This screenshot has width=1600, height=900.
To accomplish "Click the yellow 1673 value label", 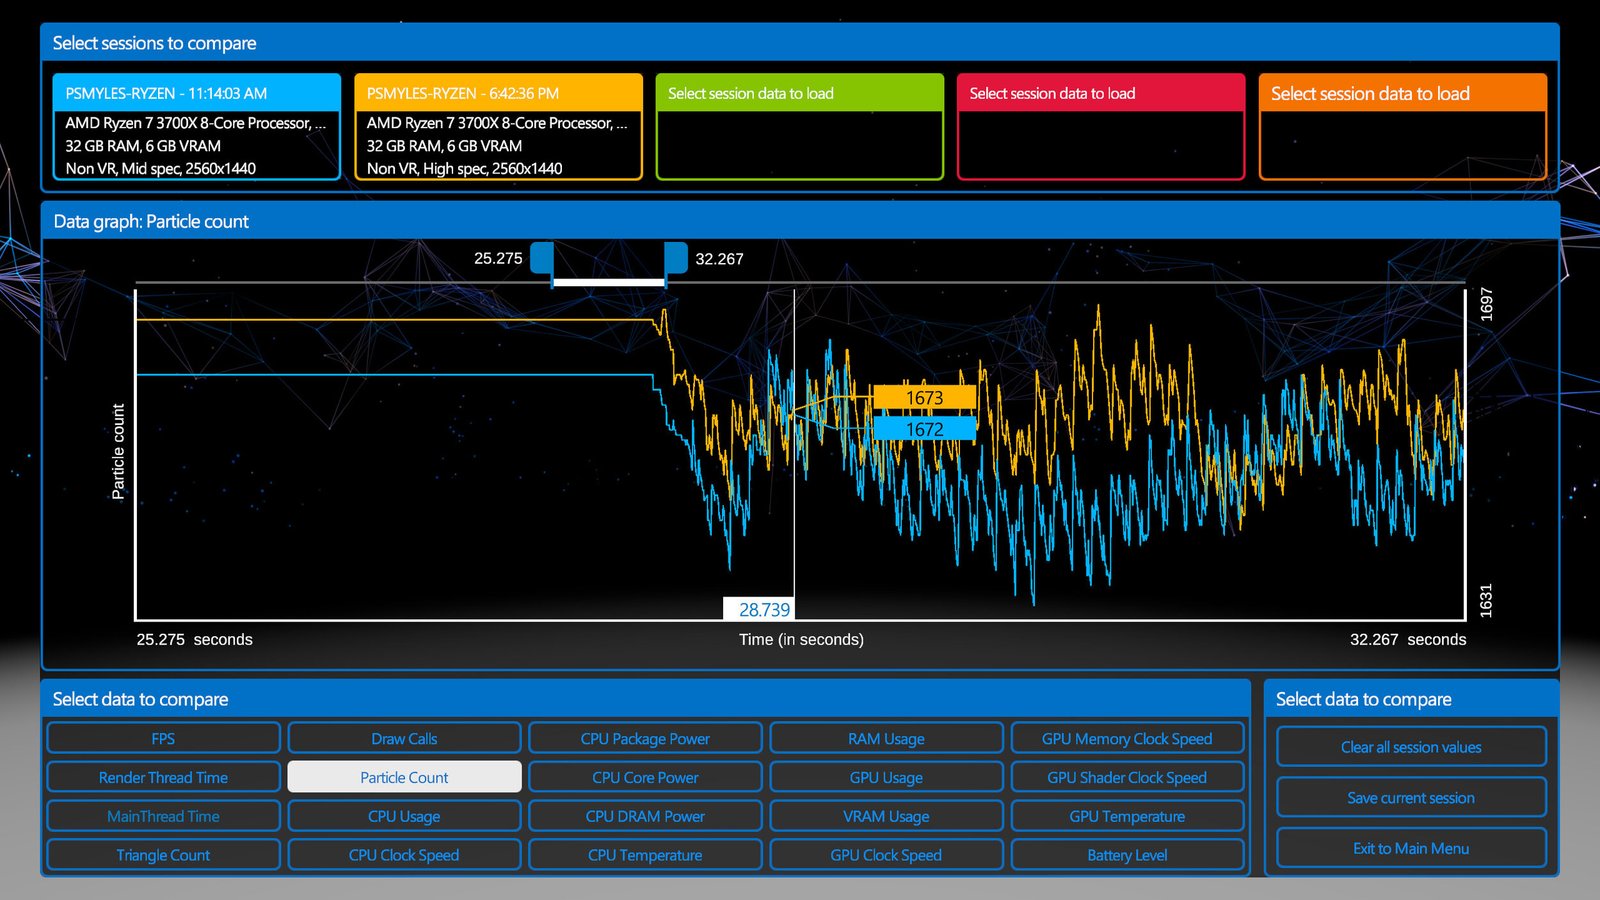I will (x=924, y=398).
